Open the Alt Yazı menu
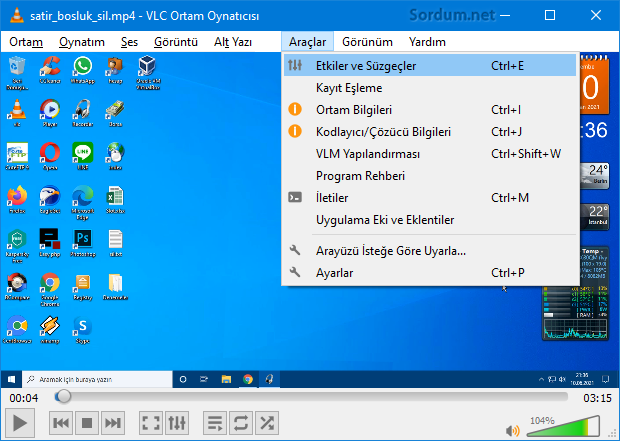The image size is (620, 441). [233, 42]
